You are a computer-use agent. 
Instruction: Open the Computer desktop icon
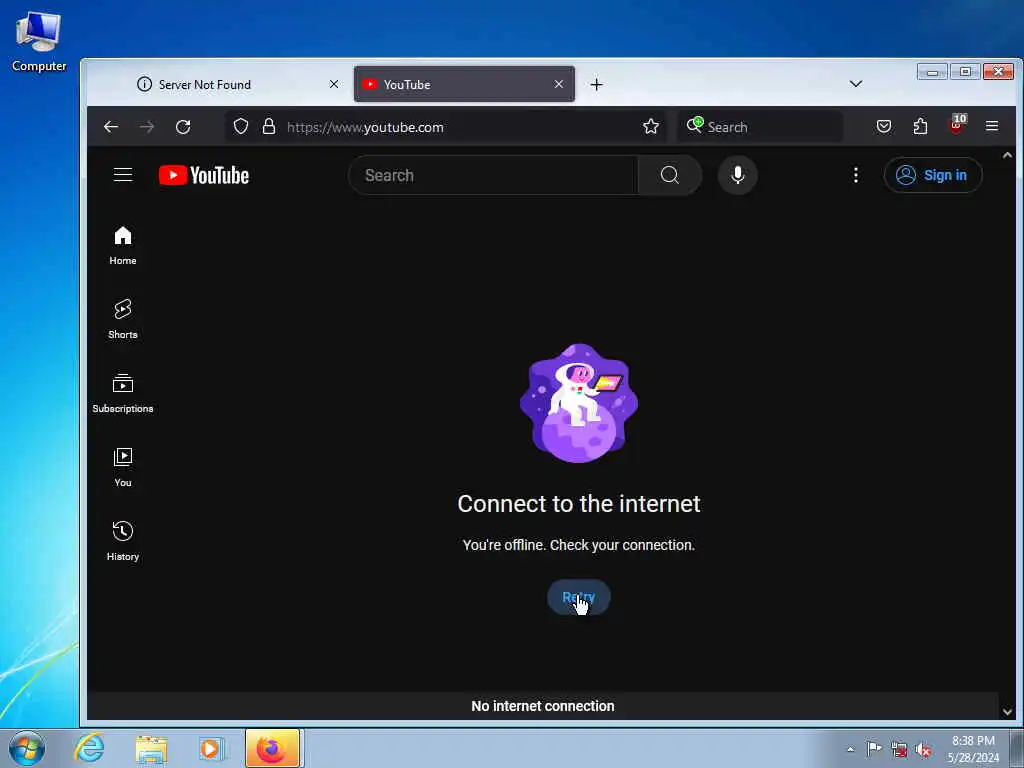(39, 42)
